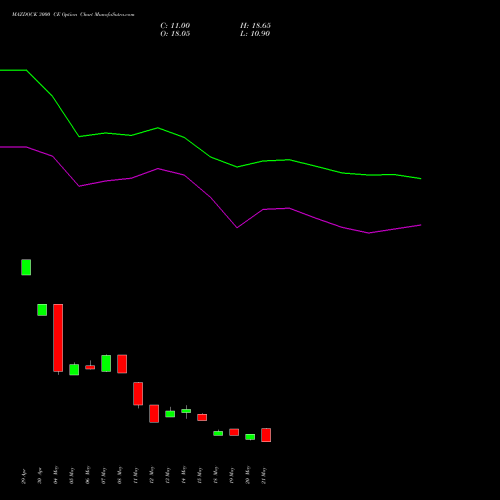The height and width of the screenshot is (500, 500).
Task: Select the 21 May date label
Action: pyautogui.click(x=264, y=475)
